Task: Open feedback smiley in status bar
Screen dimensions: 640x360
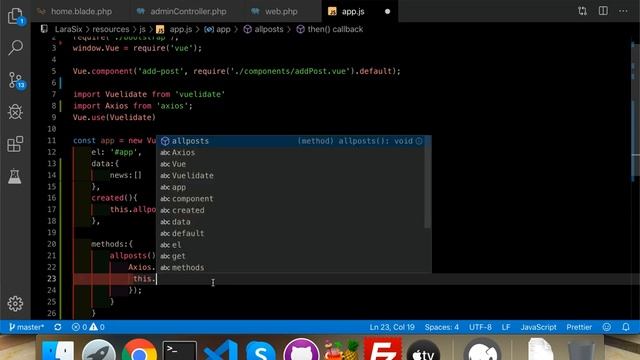Action: 607,327
